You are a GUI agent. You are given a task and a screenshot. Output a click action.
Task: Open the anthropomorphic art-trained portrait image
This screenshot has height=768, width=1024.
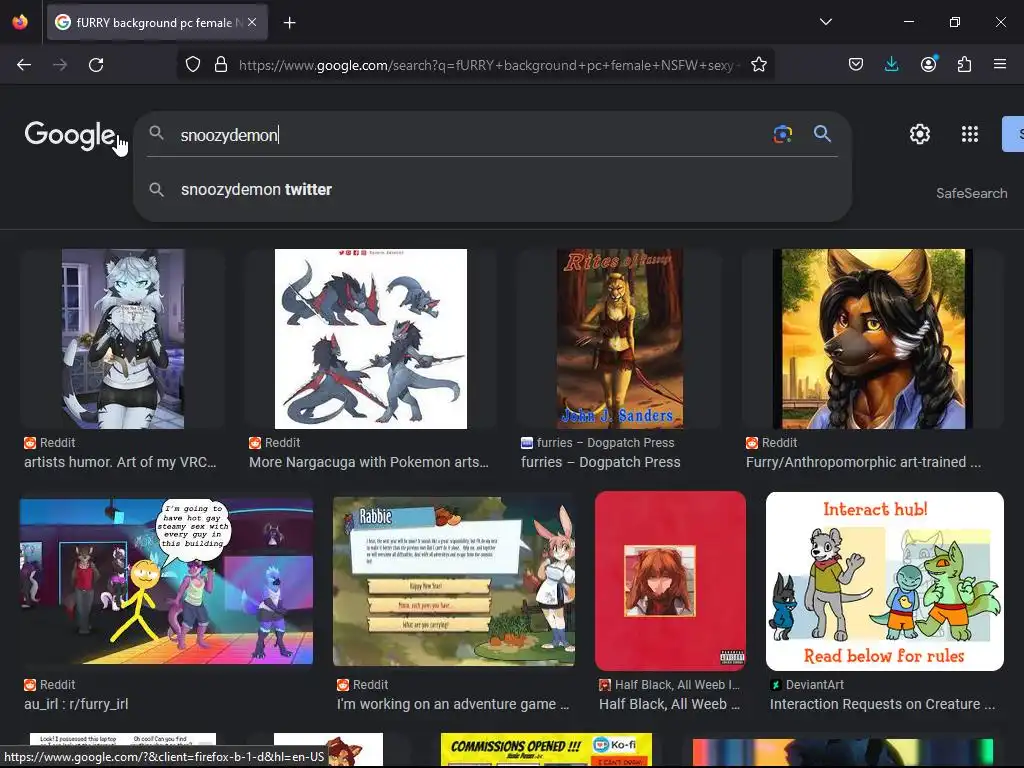click(872, 338)
